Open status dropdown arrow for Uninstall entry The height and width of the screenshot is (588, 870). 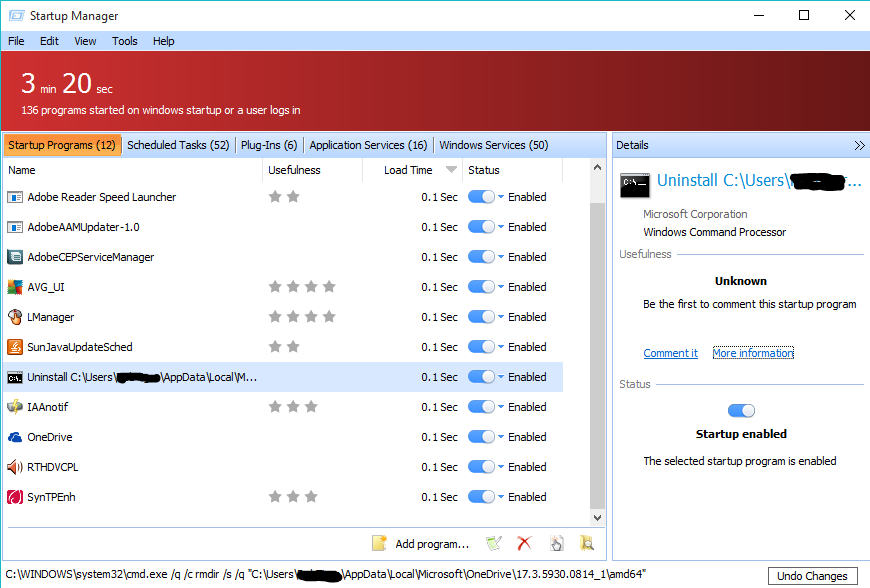[x=501, y=377]
